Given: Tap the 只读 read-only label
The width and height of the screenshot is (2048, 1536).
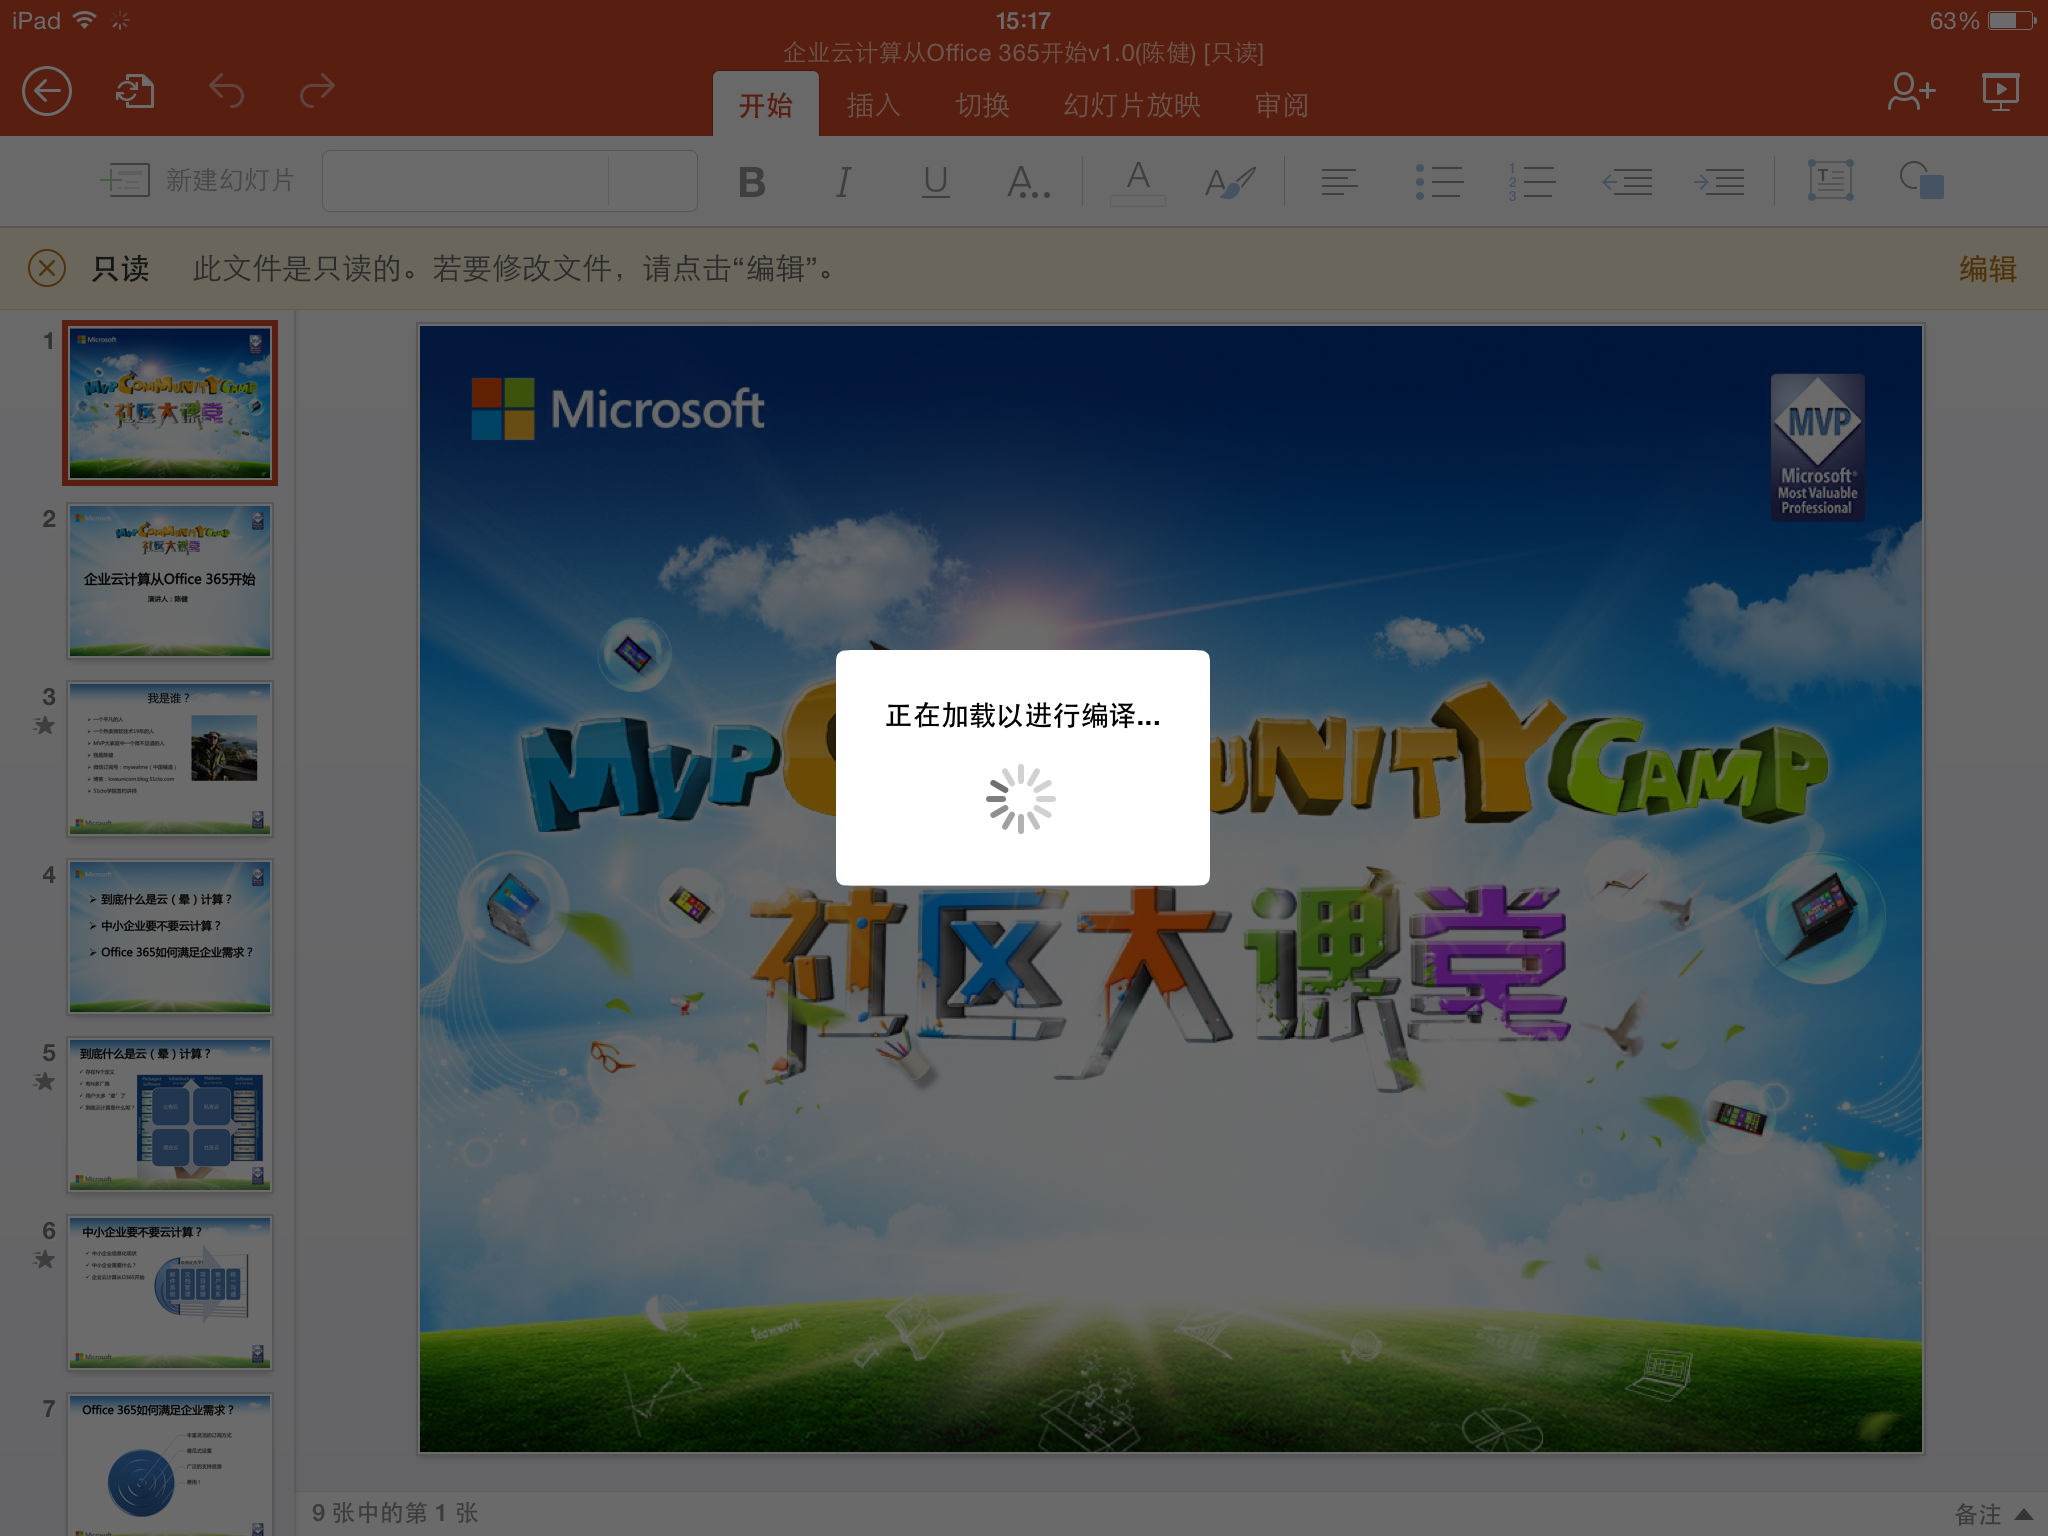Looking at the screenshot, I should 120,268.
